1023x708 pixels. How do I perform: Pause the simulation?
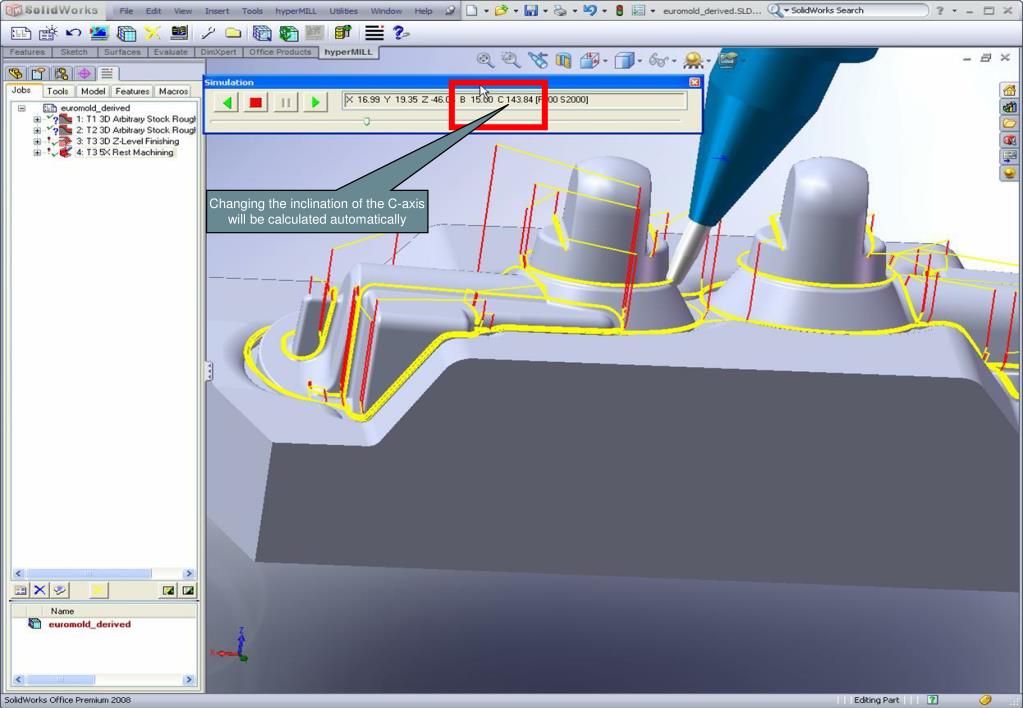284,101
